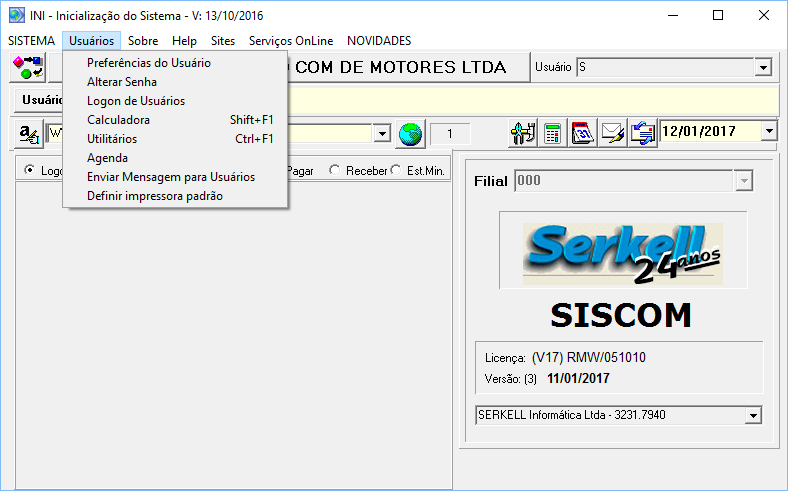788x491 pixels.
Task: Open the date 12/01/2017 dropdown arrow
Action: (x=769, y=132)
